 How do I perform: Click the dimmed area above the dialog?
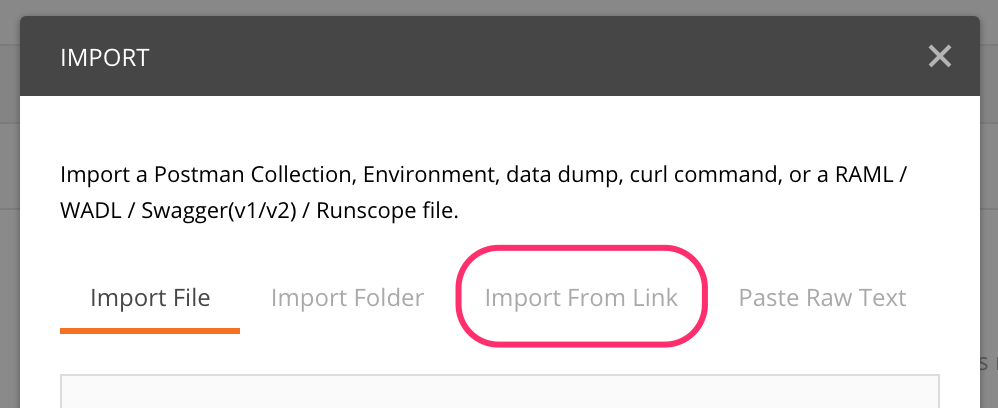pos(500,7)
